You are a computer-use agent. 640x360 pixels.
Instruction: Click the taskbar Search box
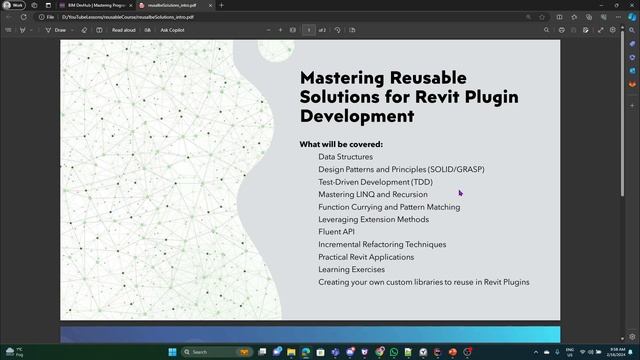point(216,352)
